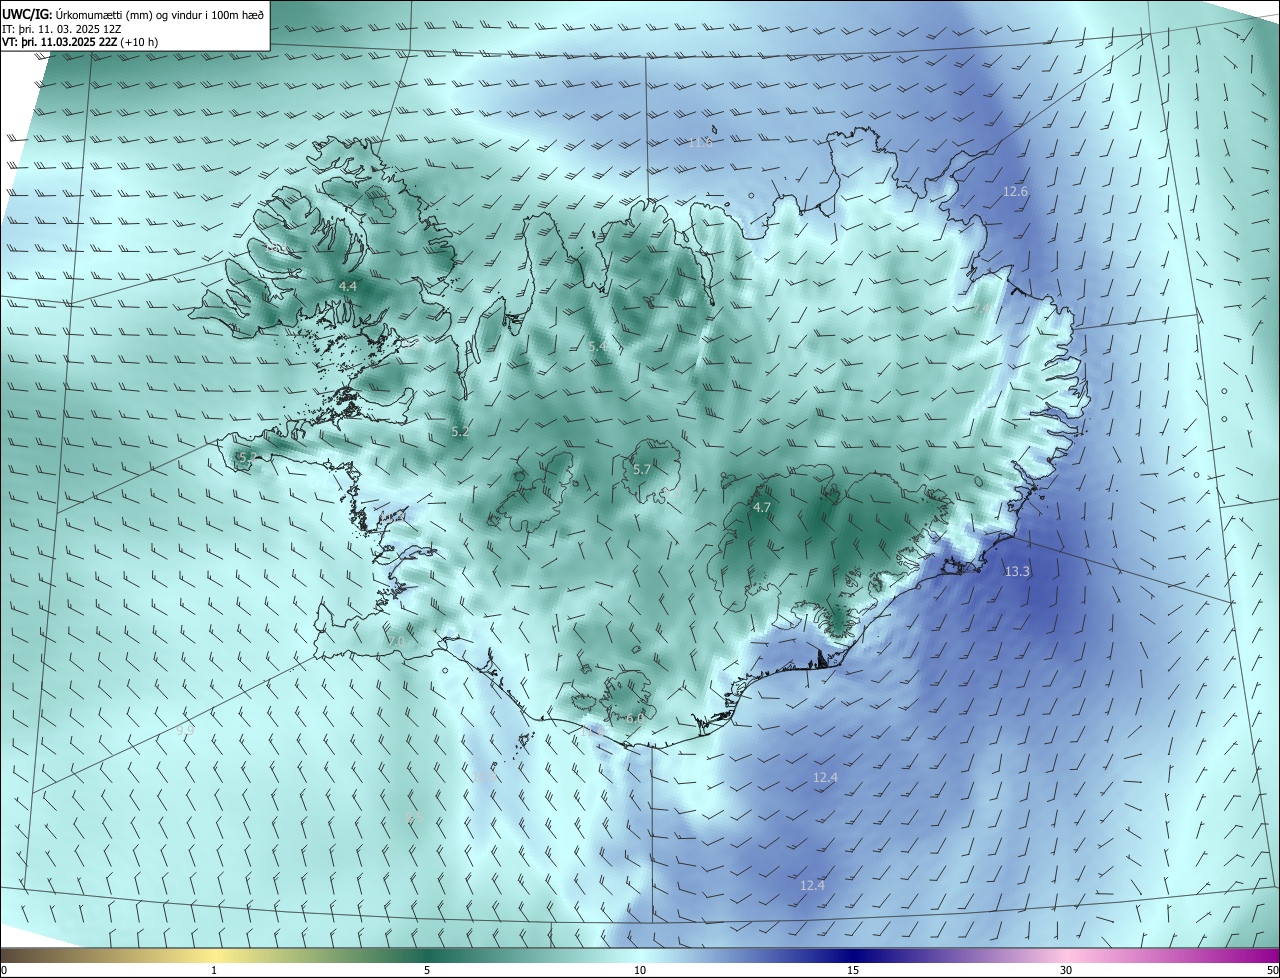
Task: Click the 10 tick on the color scale
Action: (640, 971)
